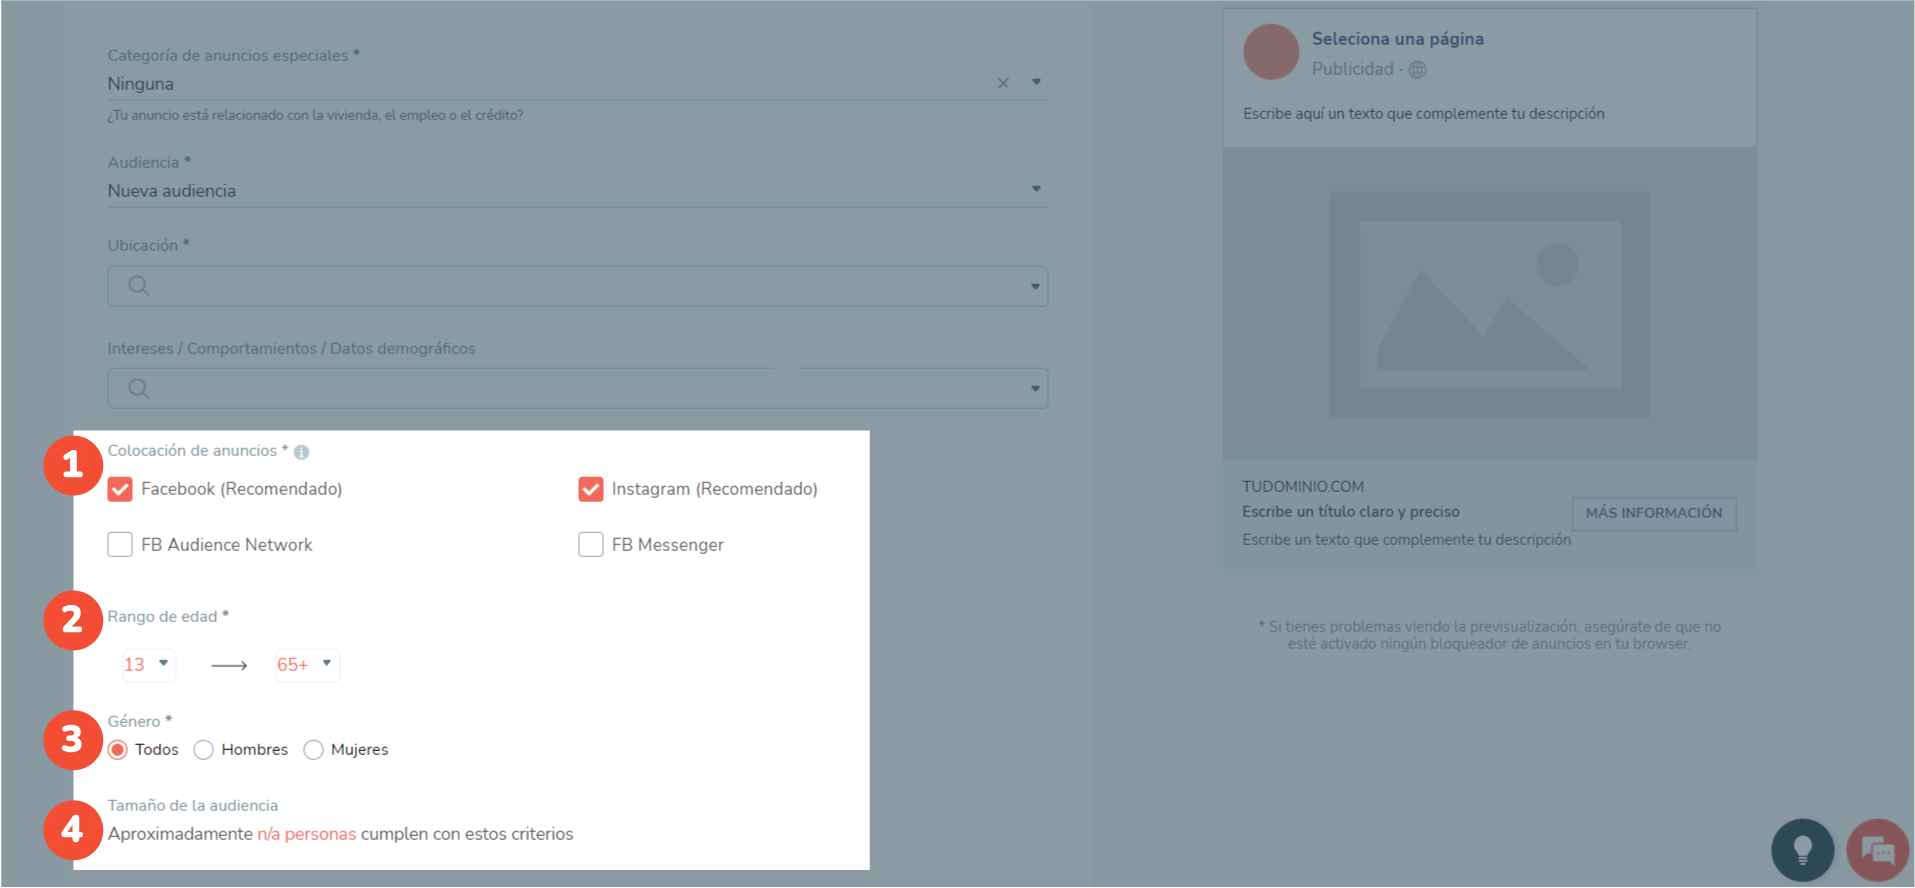Click the info icon beside Colocación de anuncios
The height and width of the screenshot is (888, 1915).
pyautogui.click(x=301, y=452)
